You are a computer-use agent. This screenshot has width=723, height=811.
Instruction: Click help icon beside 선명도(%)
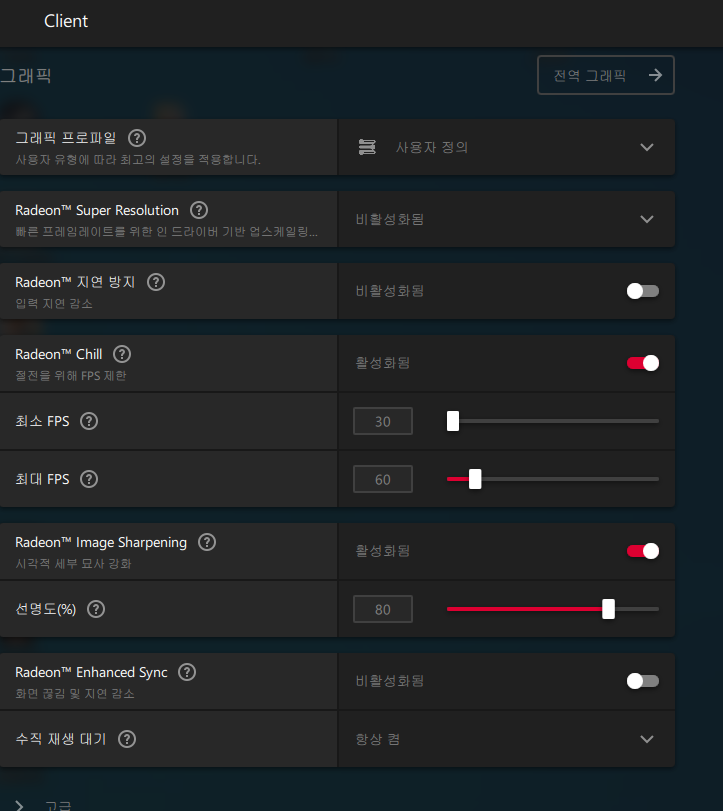coord(96,609)
